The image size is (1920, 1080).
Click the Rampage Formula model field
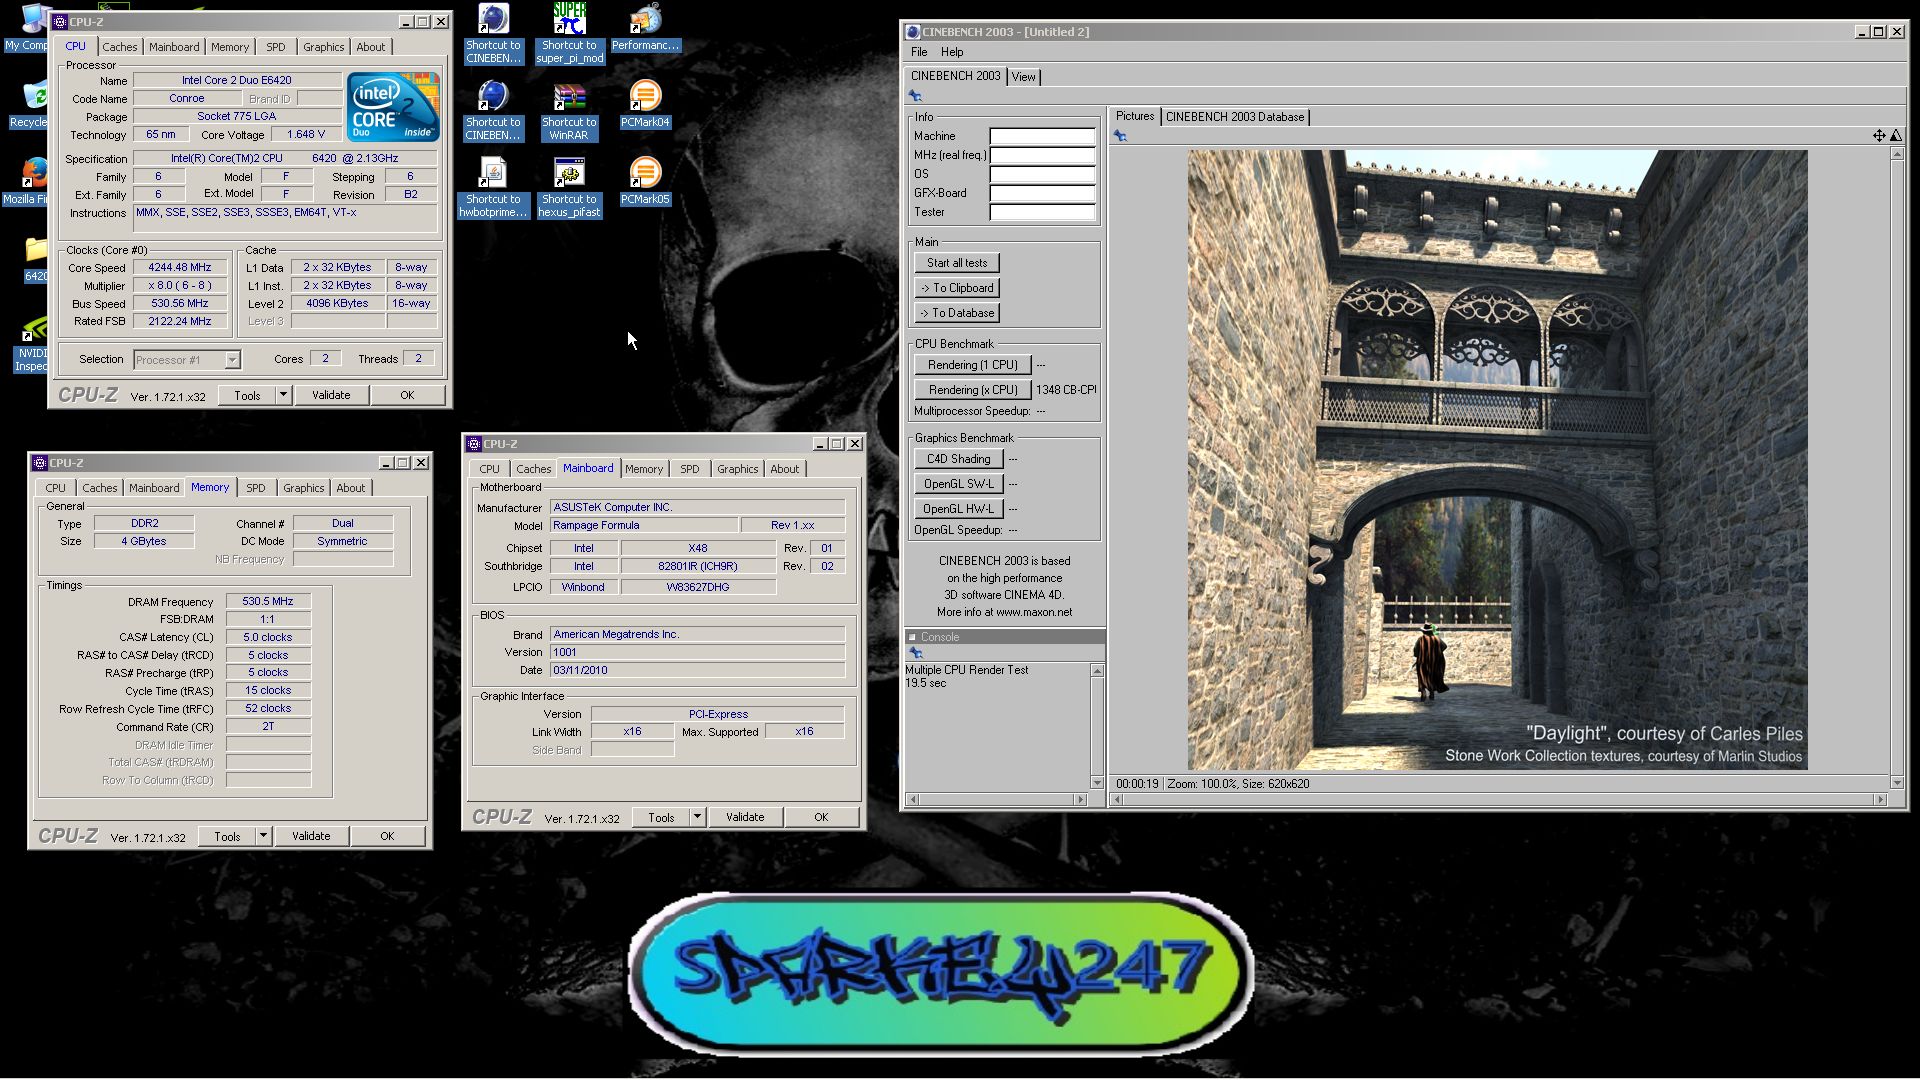644,525
